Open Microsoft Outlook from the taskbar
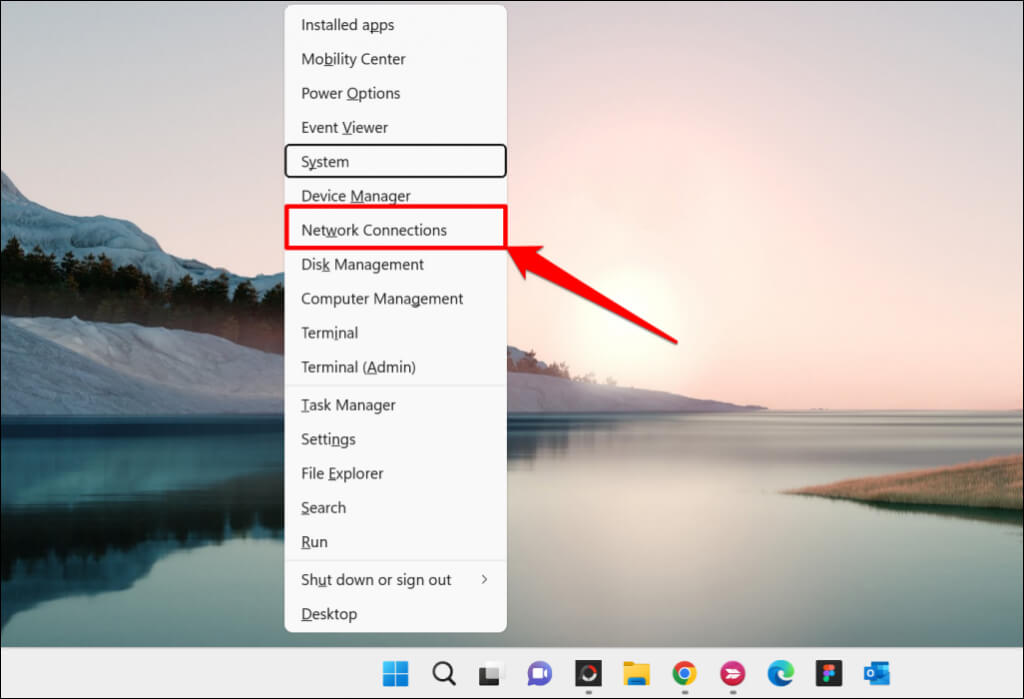The width and height of the screenshot is (1024, 699). [x=876, y=673]
